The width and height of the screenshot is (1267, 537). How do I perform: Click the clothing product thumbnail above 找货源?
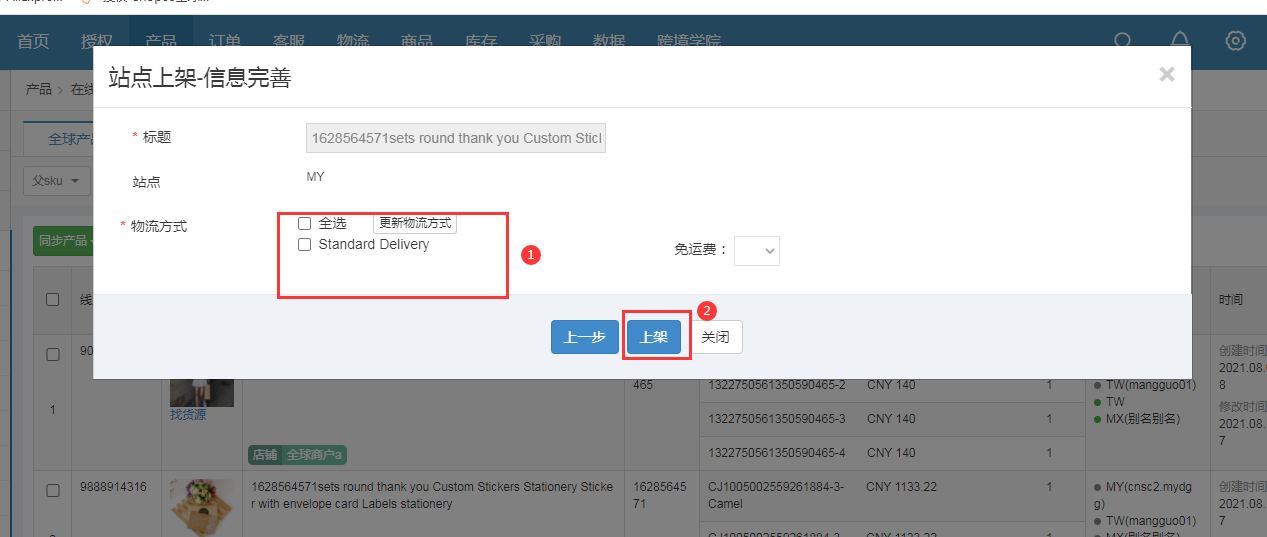pos(202,392)
